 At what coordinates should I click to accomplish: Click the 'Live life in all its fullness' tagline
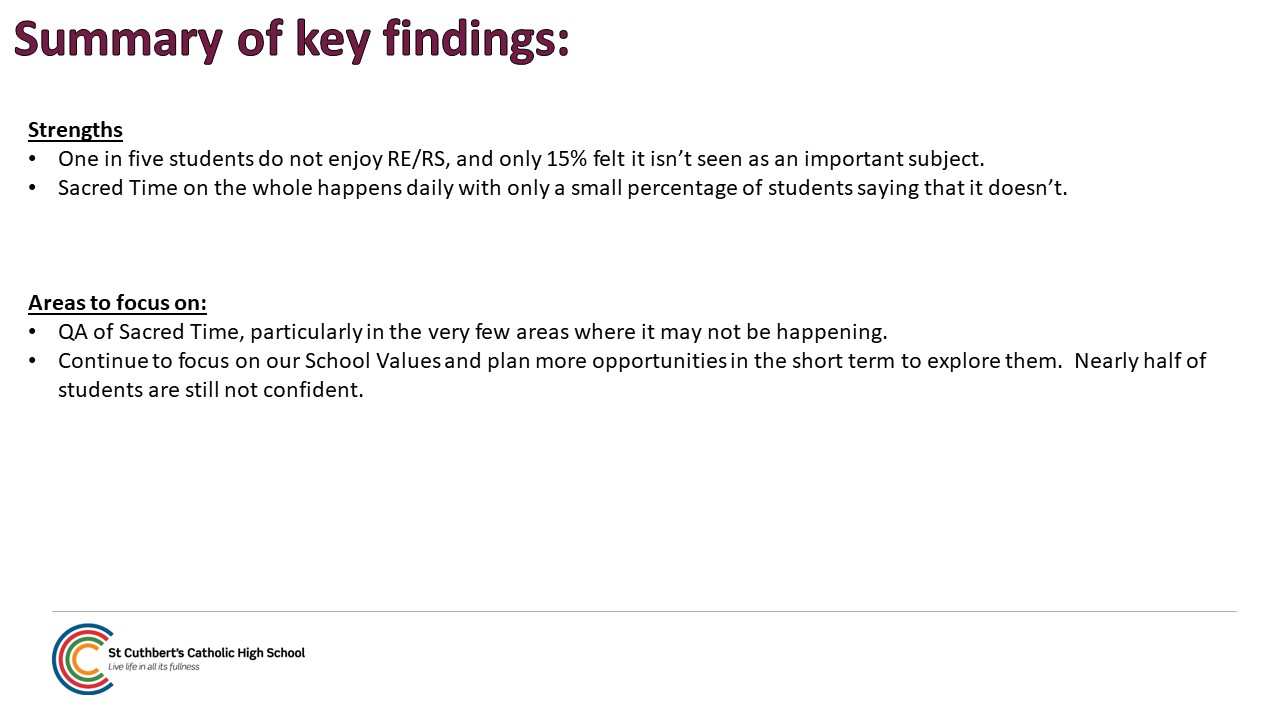coord(154,667)
